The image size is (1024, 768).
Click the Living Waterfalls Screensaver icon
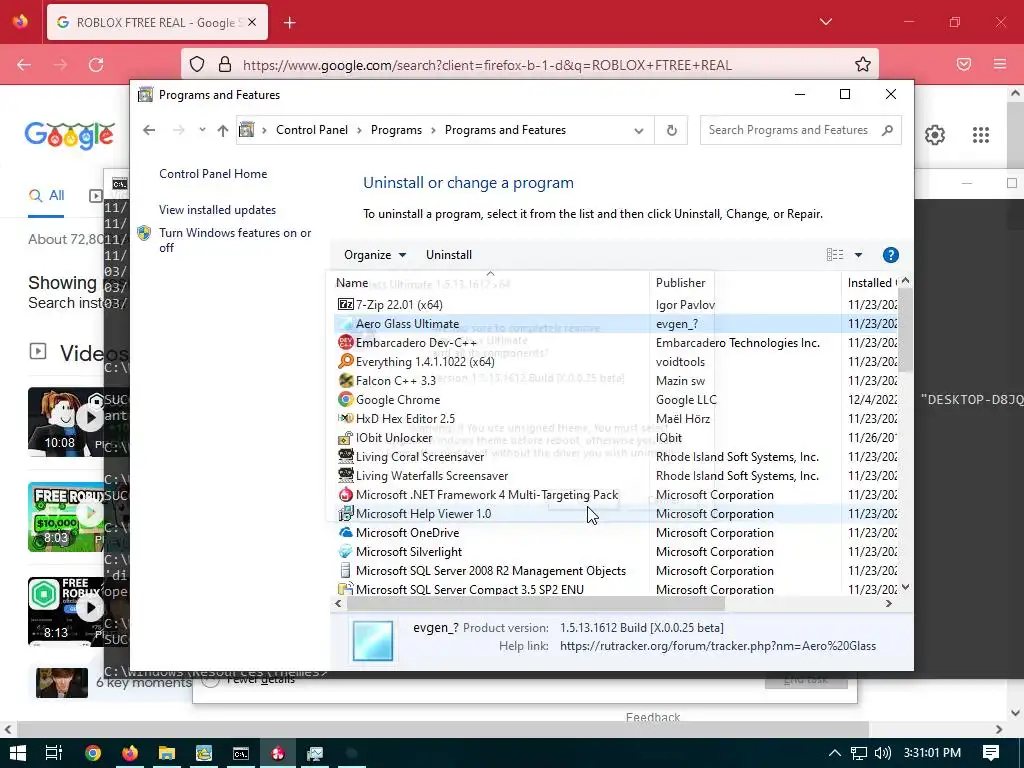(345, 475)
